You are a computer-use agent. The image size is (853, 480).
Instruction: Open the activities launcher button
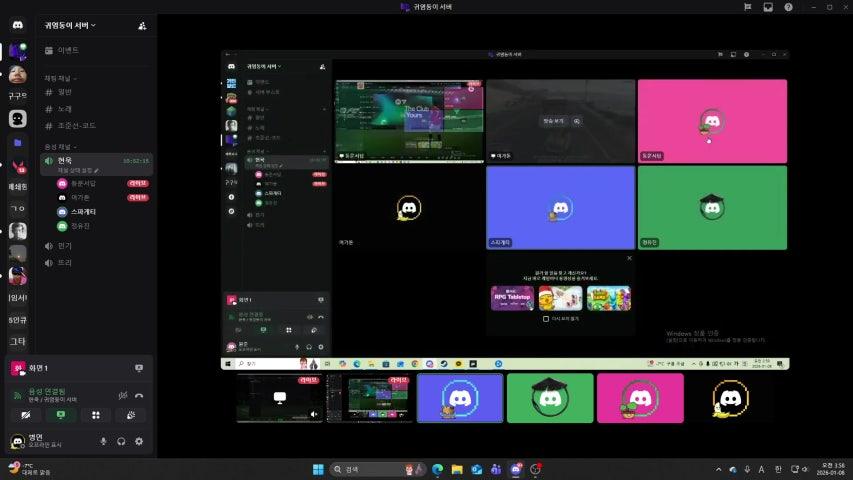(96, 415)
